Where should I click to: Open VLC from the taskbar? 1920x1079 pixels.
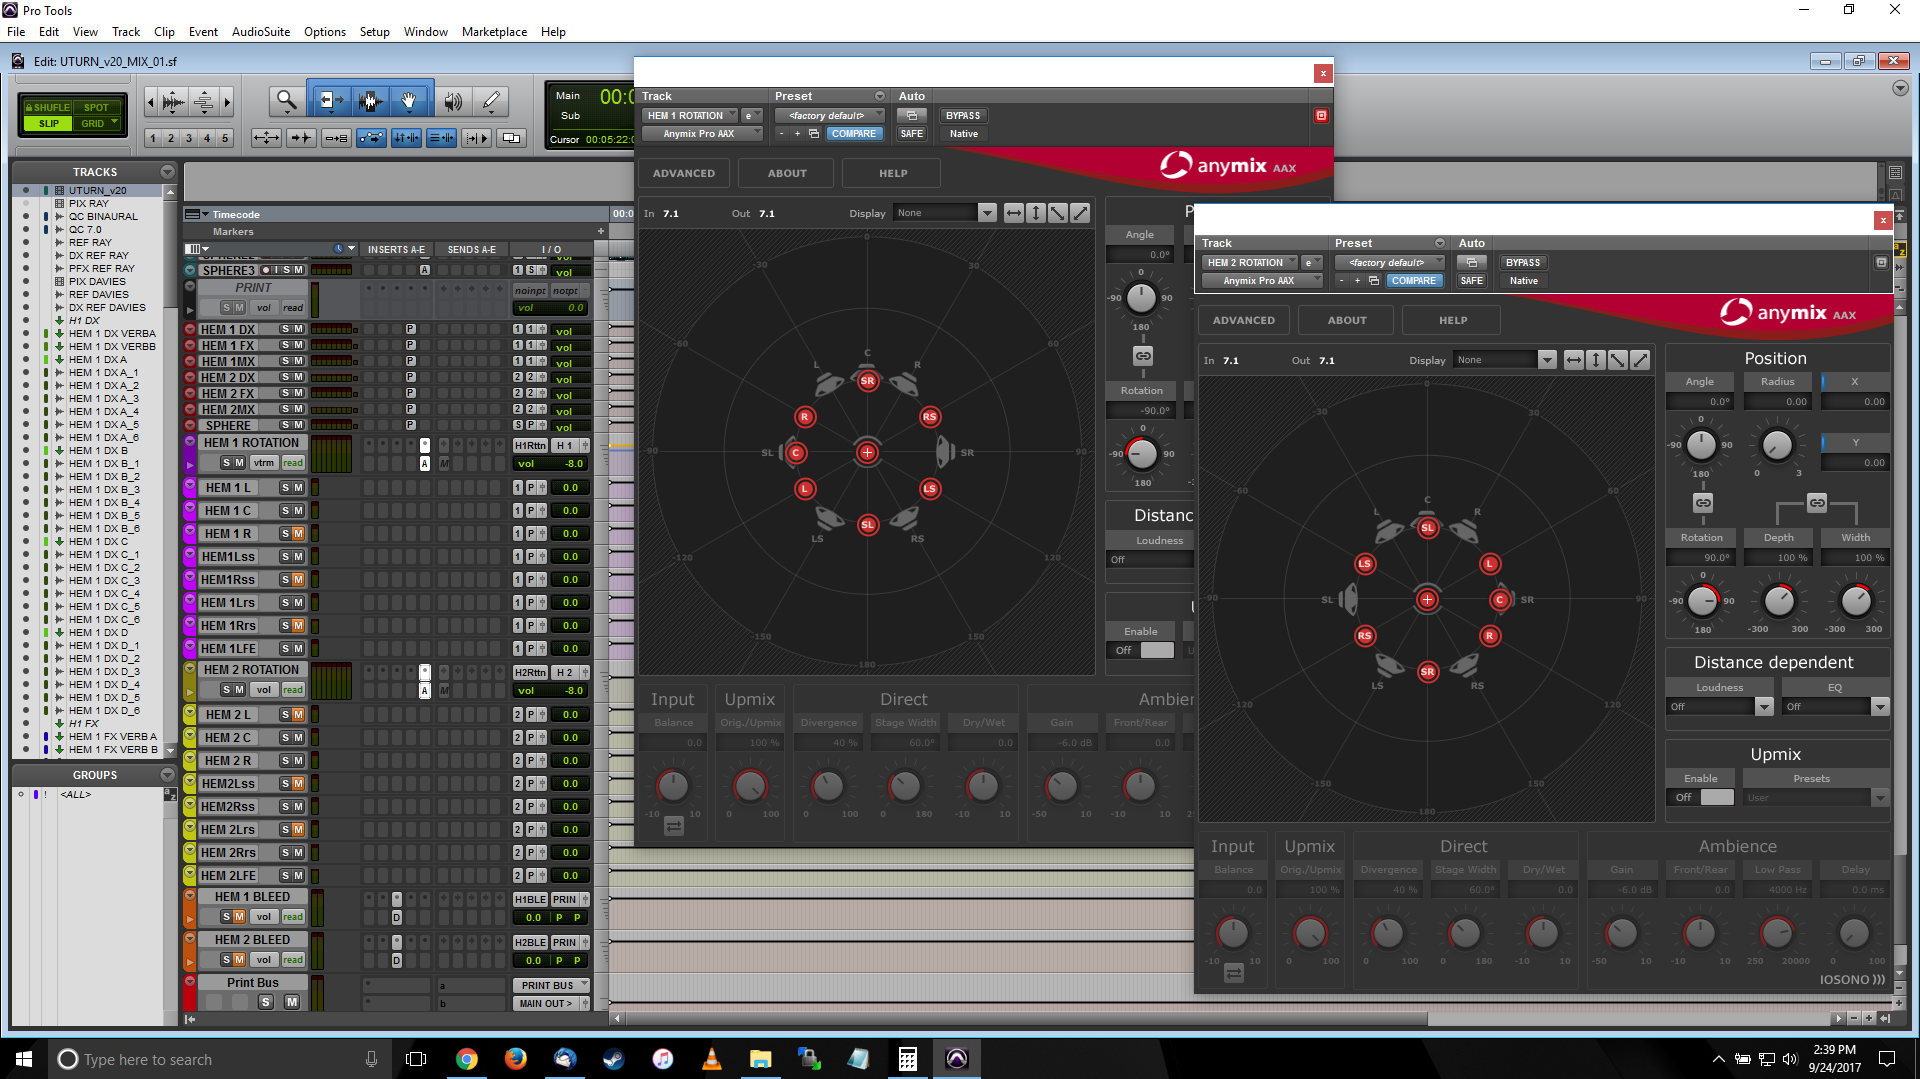tap(712, 1059)
